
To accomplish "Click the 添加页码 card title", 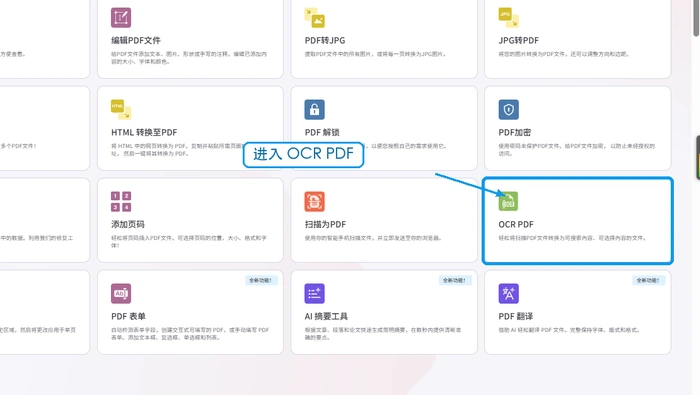I will pyautogui.click(x=128, y=224).
